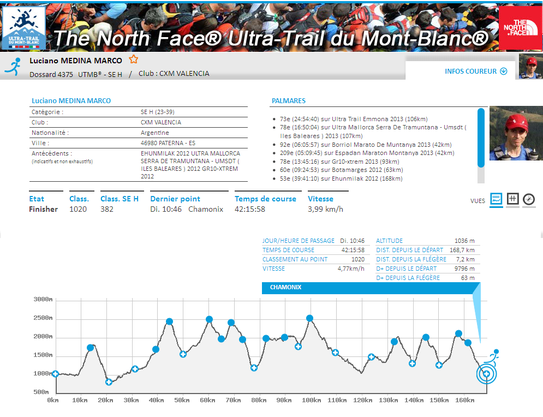Click the finish target marker at the chart end
This screenshot has height=417, width=543.
(487, 374)
